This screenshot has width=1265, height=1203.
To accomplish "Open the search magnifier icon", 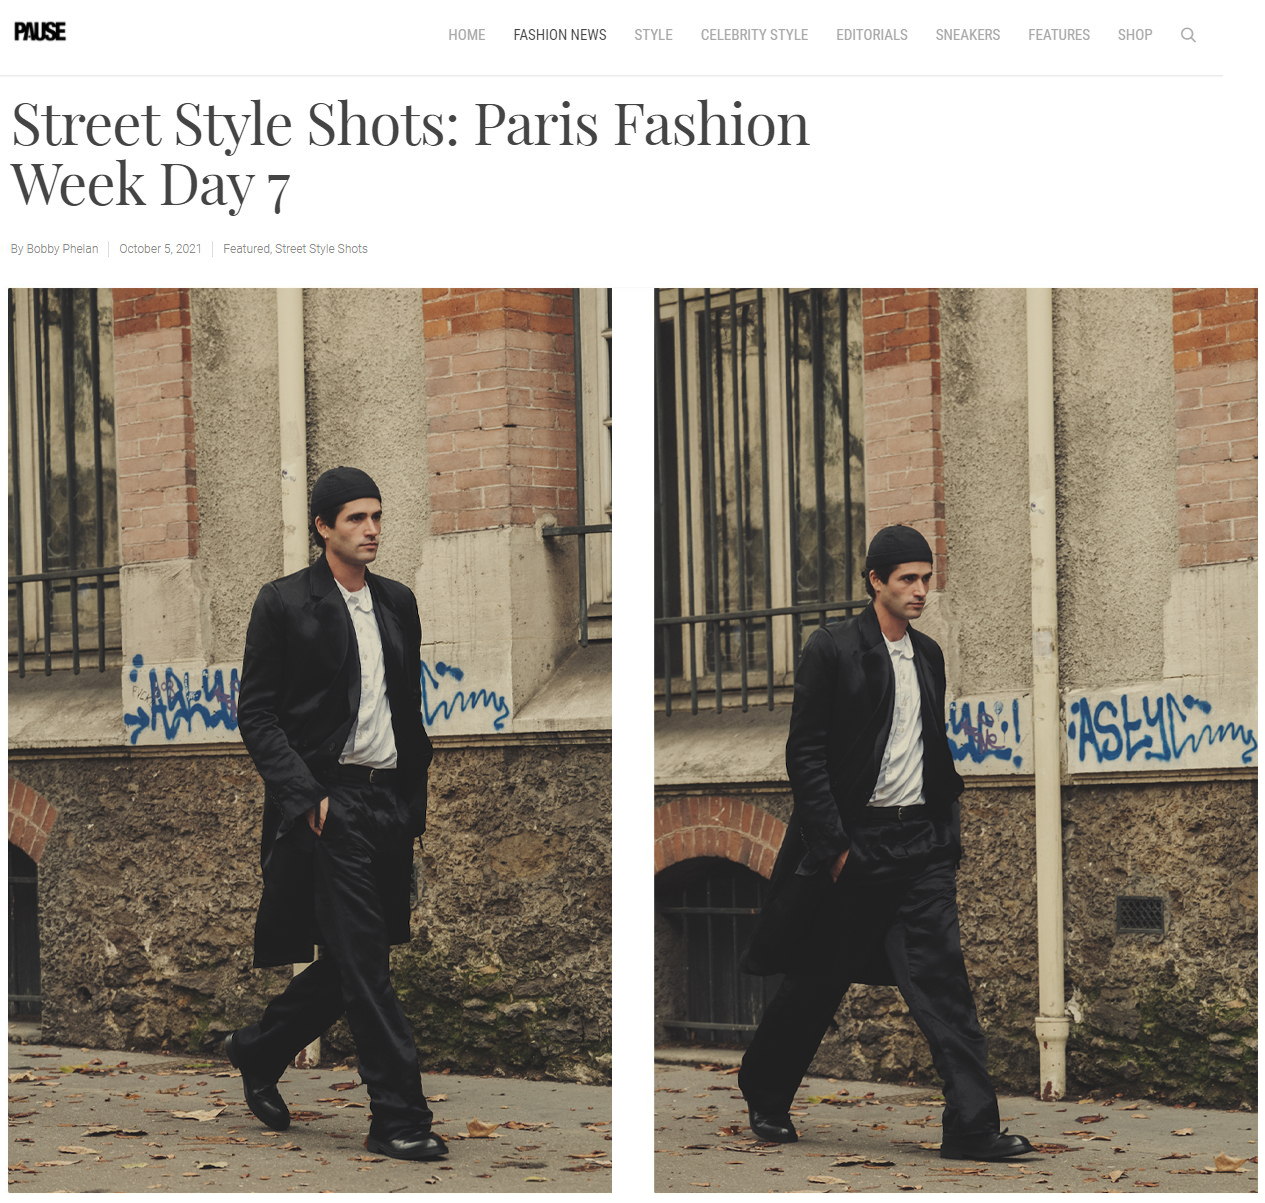I will 1188,35.
